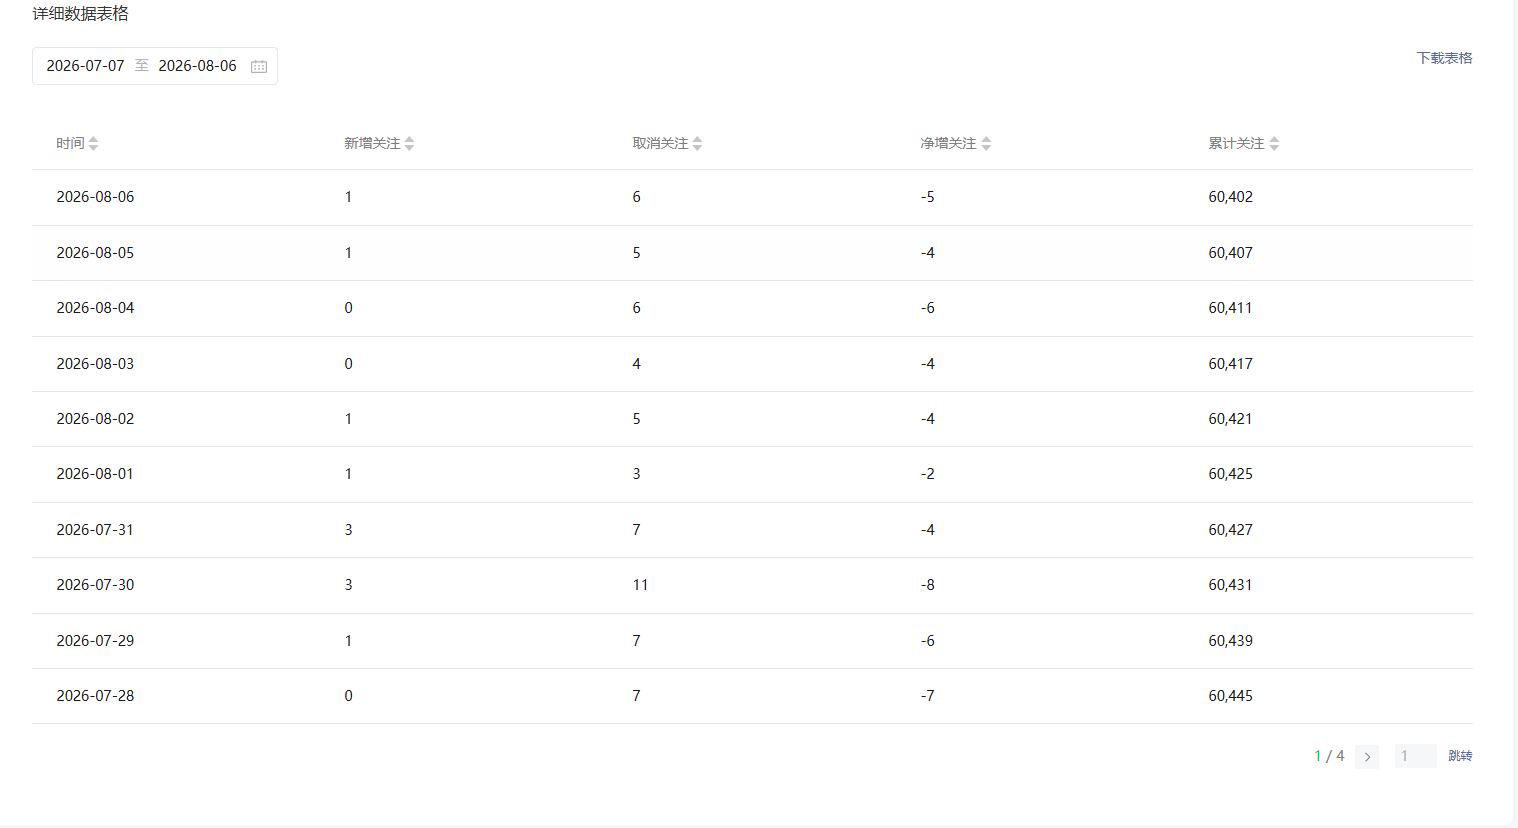1518x828 pixels.
Task: Sort by 取消关注 column arrows
Action: point(697,144)
